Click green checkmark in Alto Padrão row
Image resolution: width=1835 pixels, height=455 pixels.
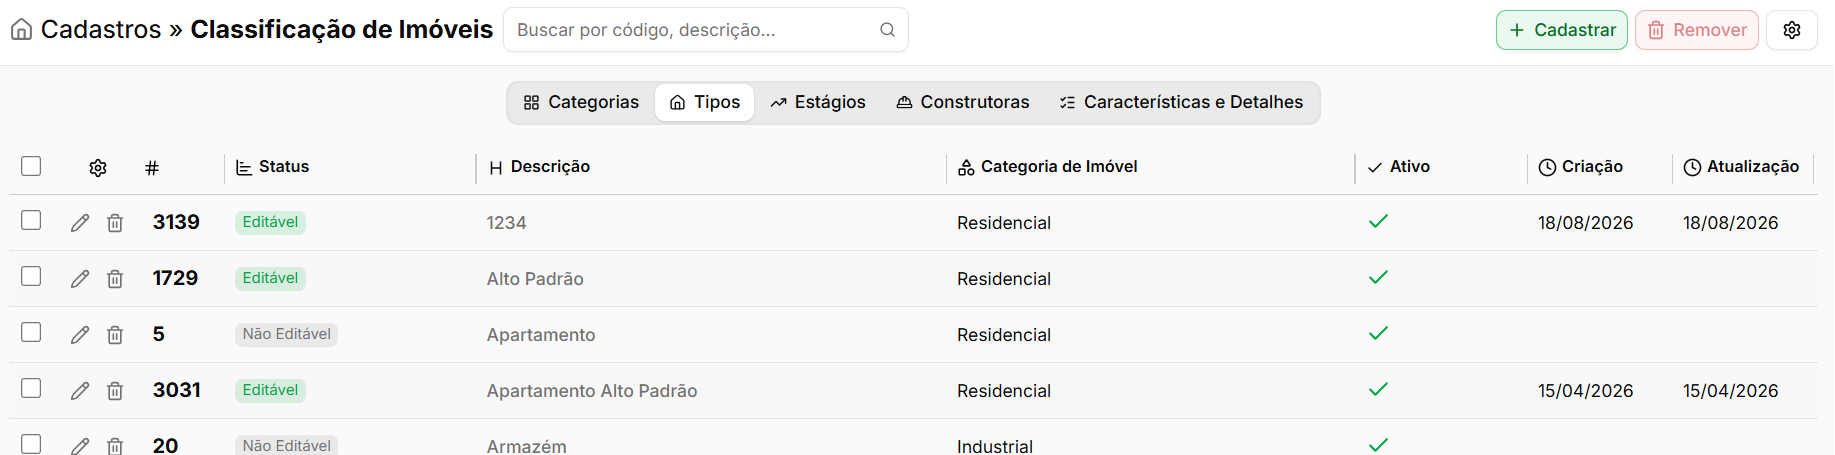(1378, 278)
